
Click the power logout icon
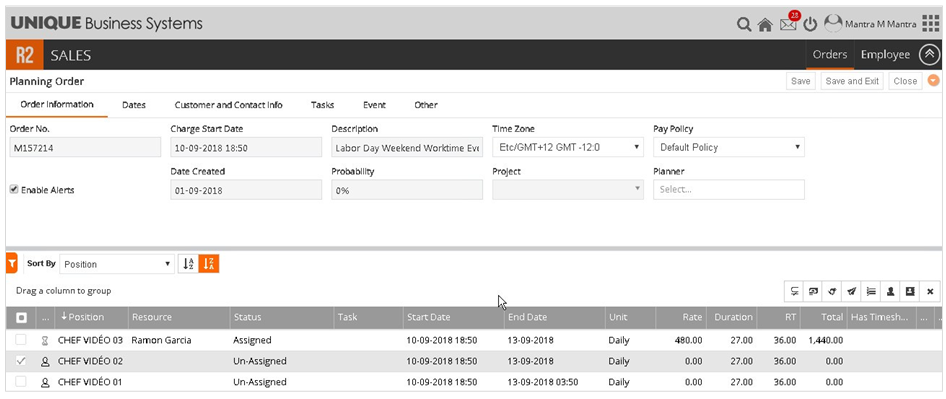click(x=810, y=25)
